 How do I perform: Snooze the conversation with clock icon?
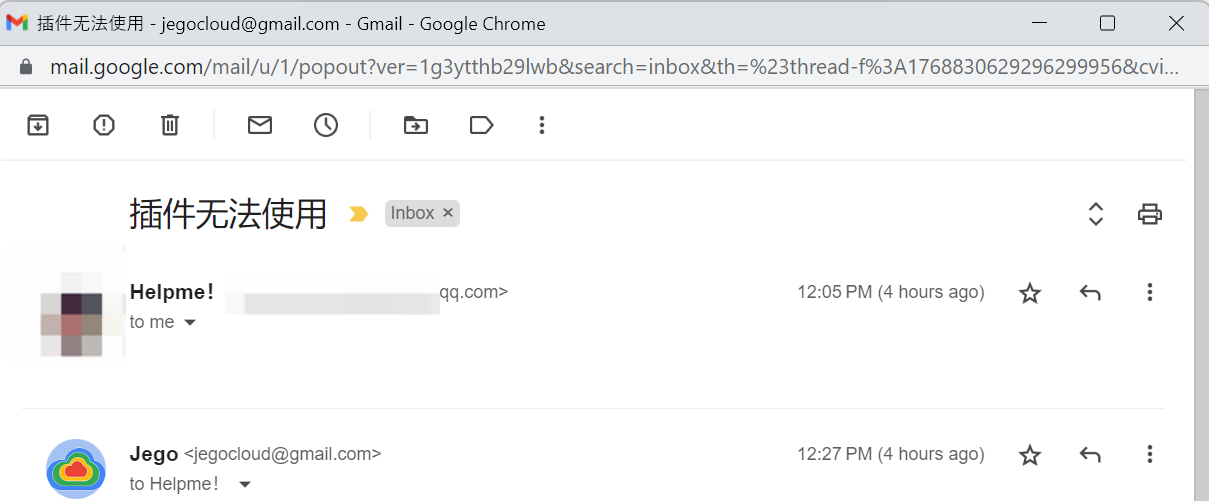click(x=326, y=125)
